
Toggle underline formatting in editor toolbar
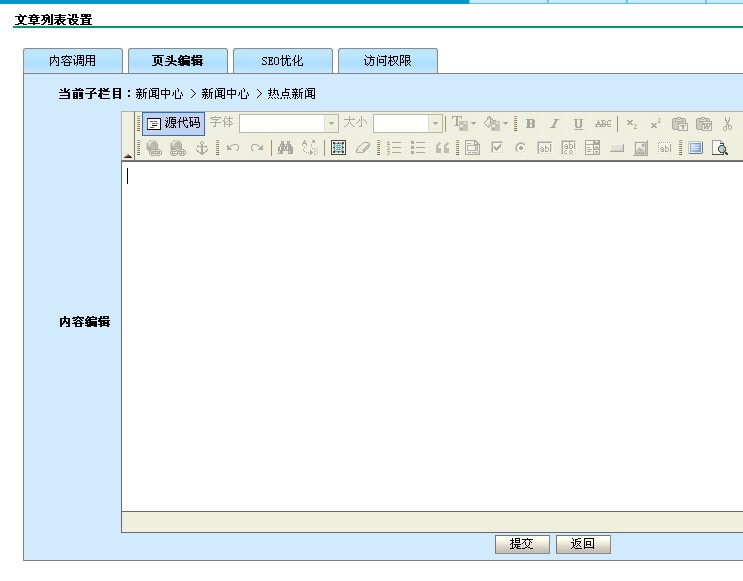click(578, 124)
